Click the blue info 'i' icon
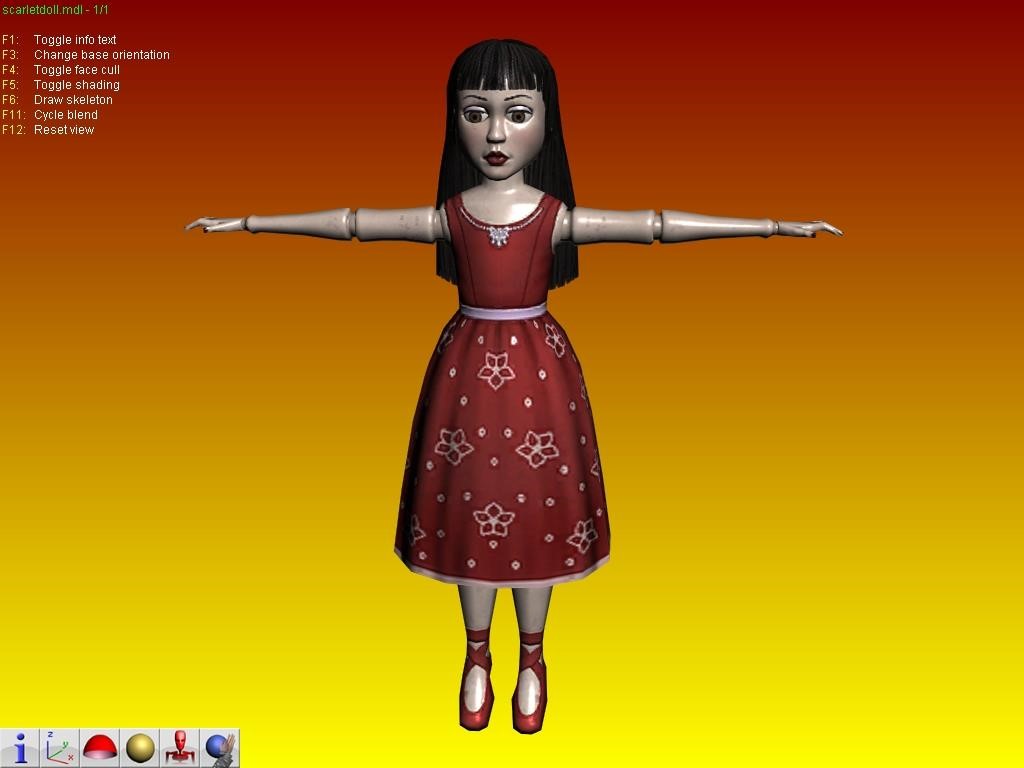The width and height of the screenshot is (1024, 768). (x=20, y=748)
